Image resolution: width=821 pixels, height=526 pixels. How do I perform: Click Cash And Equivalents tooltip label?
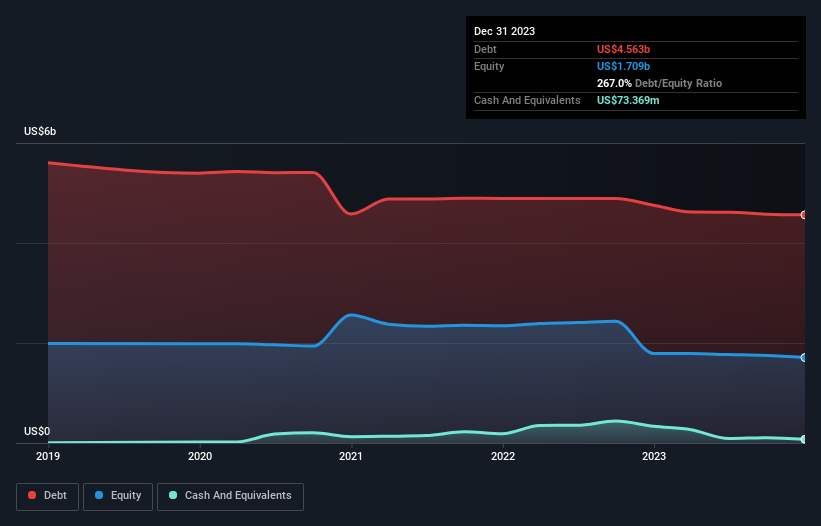tap(527, 100)
